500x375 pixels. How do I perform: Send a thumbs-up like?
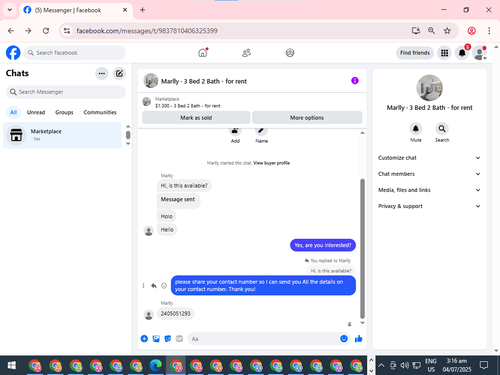click(359, 339)
